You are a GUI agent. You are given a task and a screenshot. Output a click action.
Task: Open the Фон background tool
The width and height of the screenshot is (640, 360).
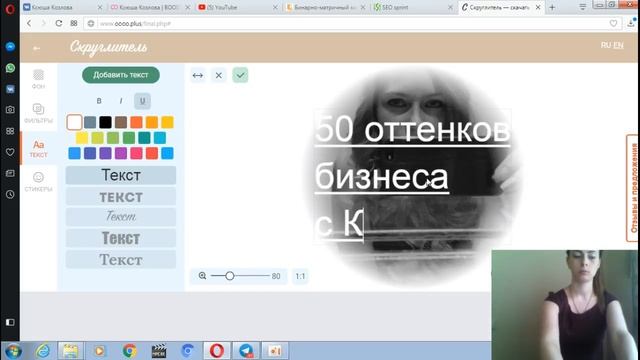coord(38,79)
